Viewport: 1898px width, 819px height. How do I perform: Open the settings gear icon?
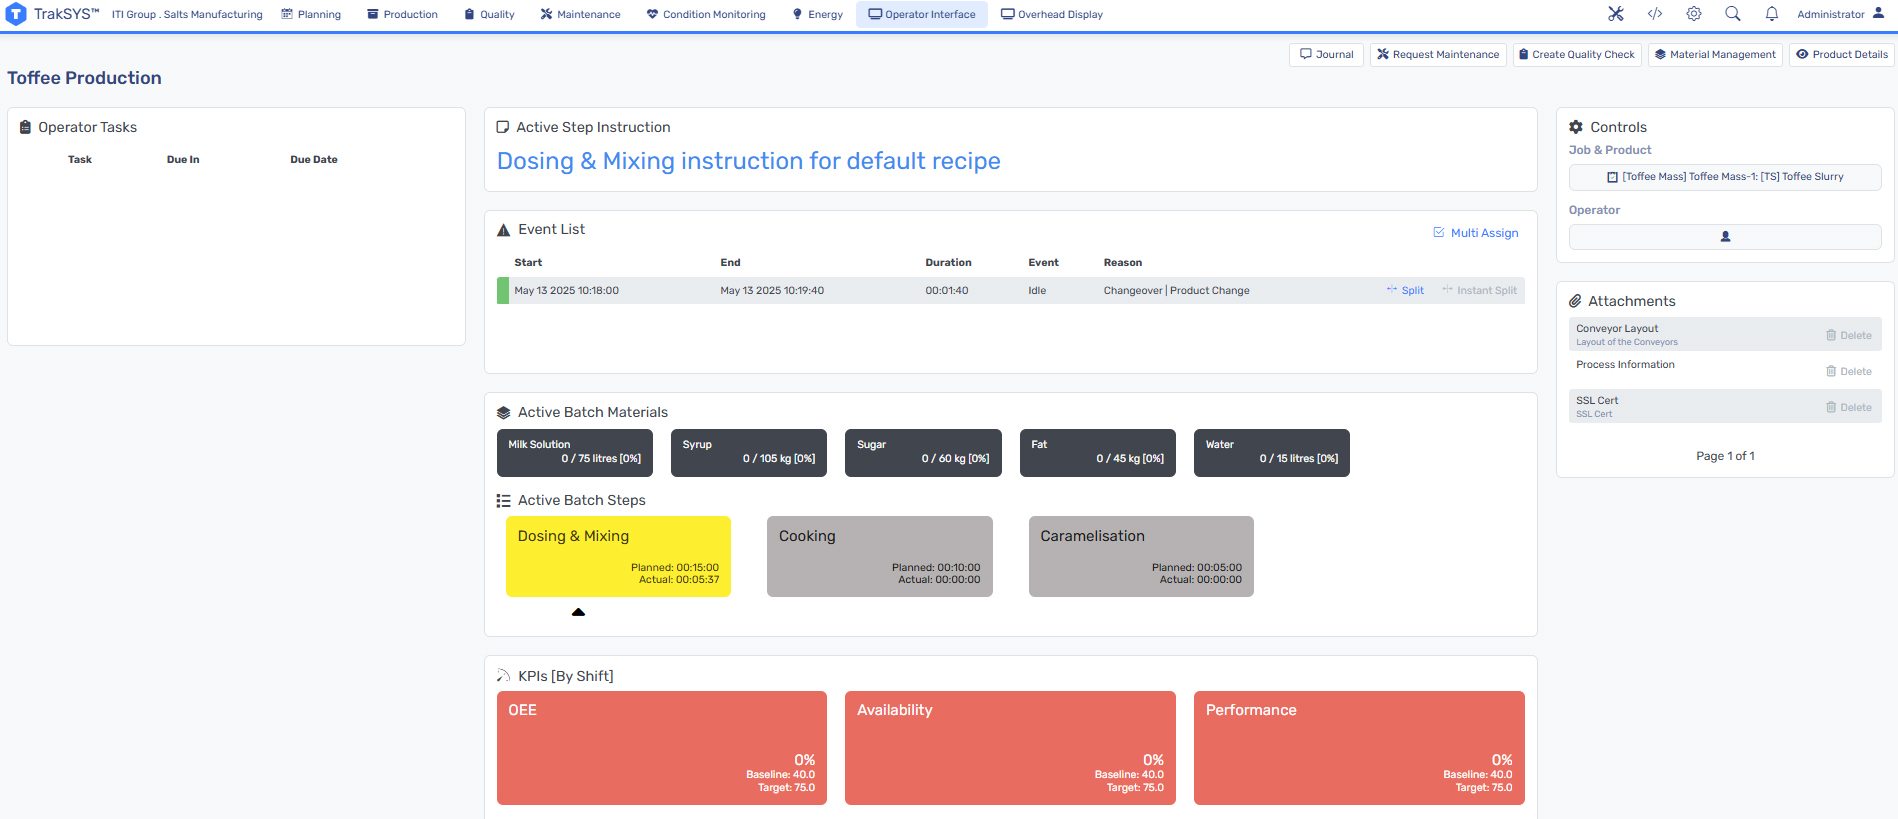[x=1694, y=14]
